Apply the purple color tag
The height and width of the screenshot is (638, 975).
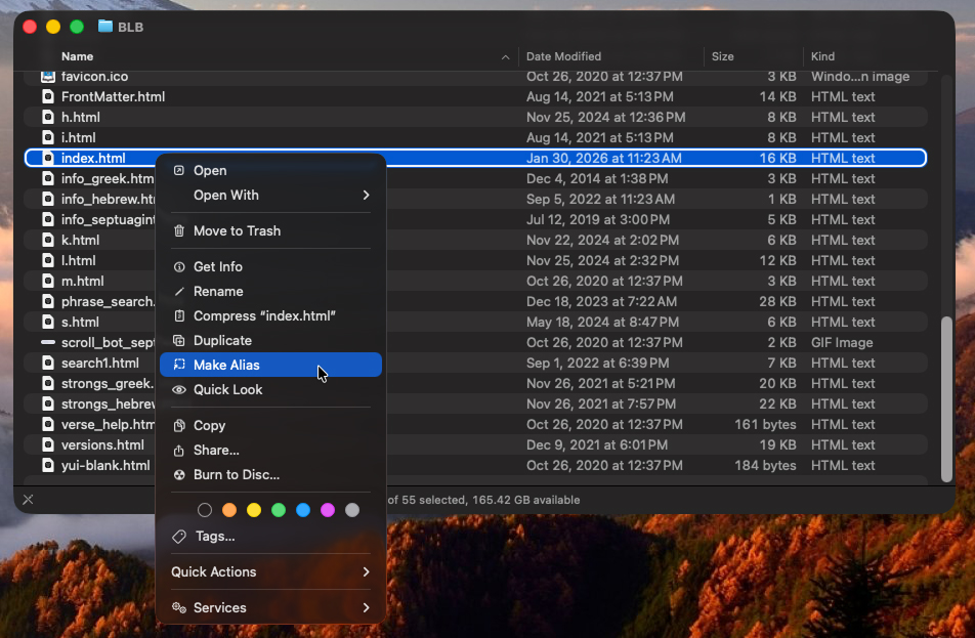click(x=328, y=511)
